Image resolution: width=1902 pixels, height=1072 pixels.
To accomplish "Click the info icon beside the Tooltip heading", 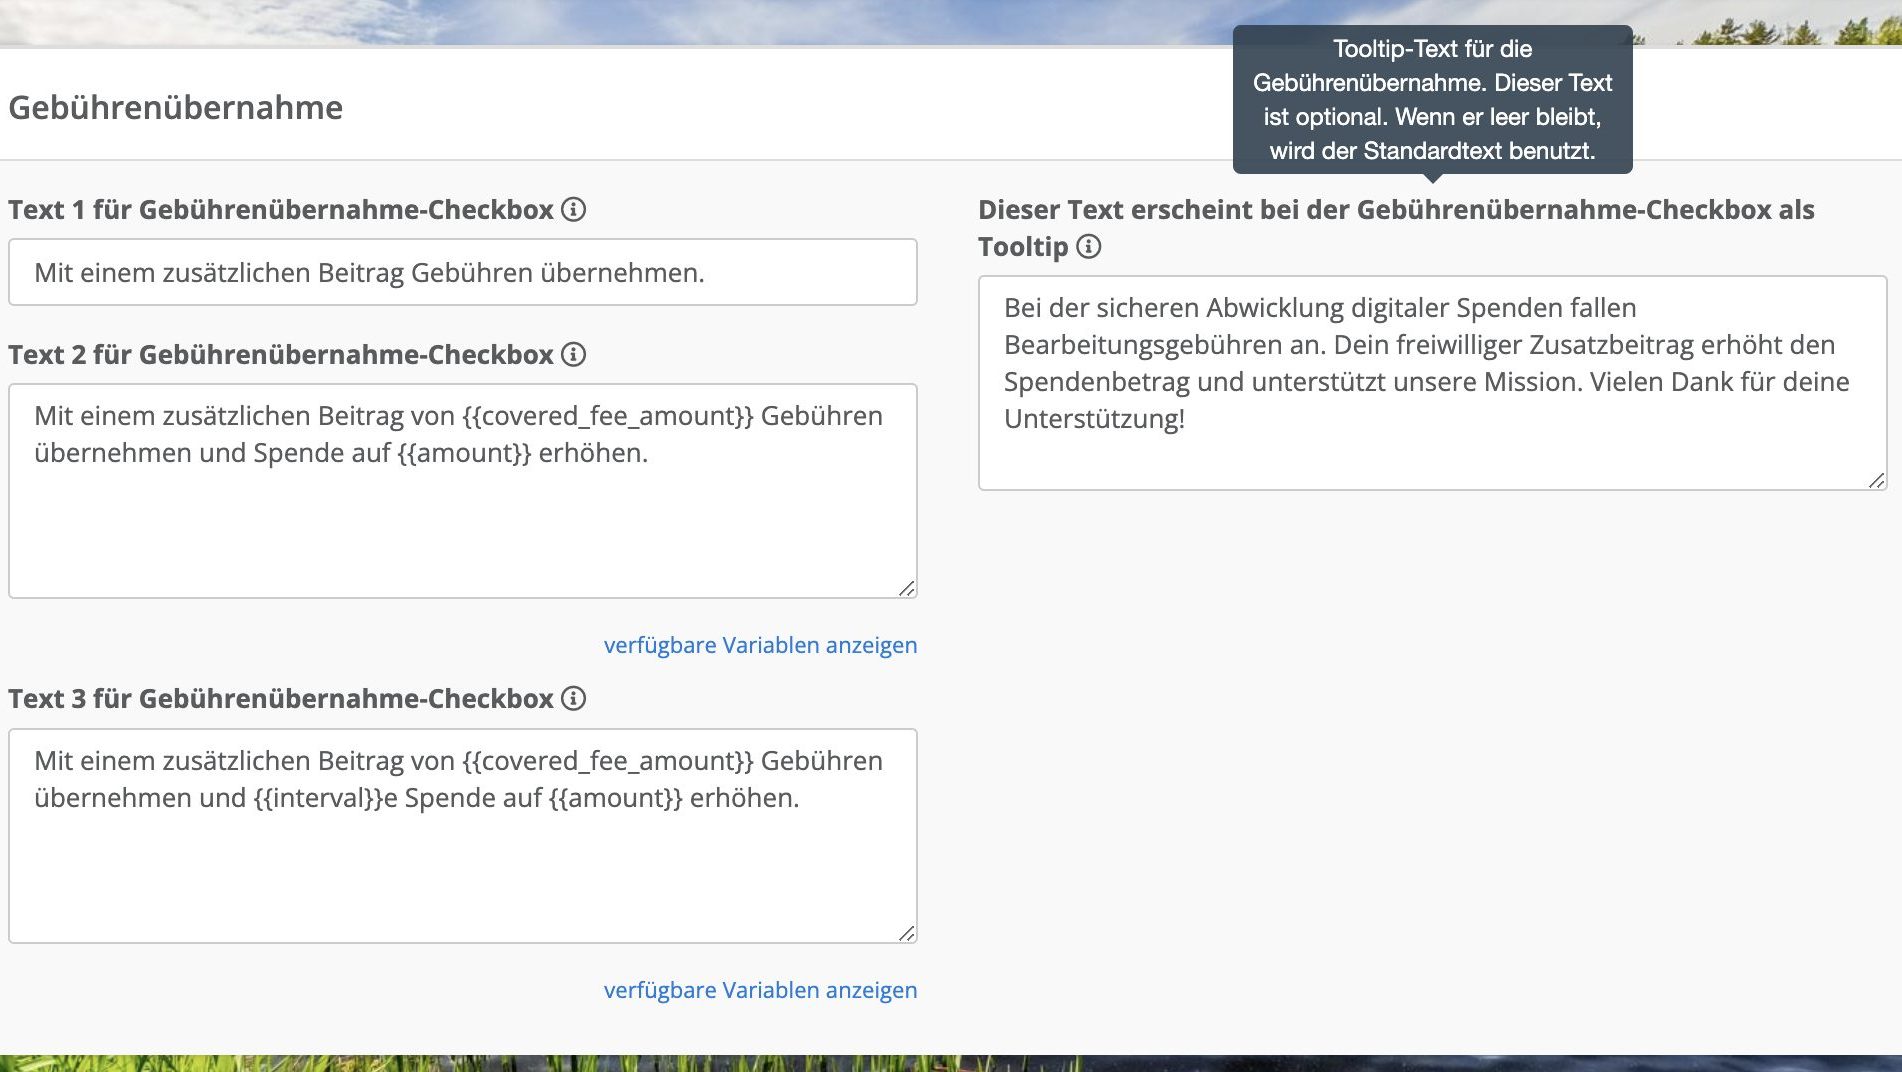I will pyautogui.click(x=1089, y=245).
